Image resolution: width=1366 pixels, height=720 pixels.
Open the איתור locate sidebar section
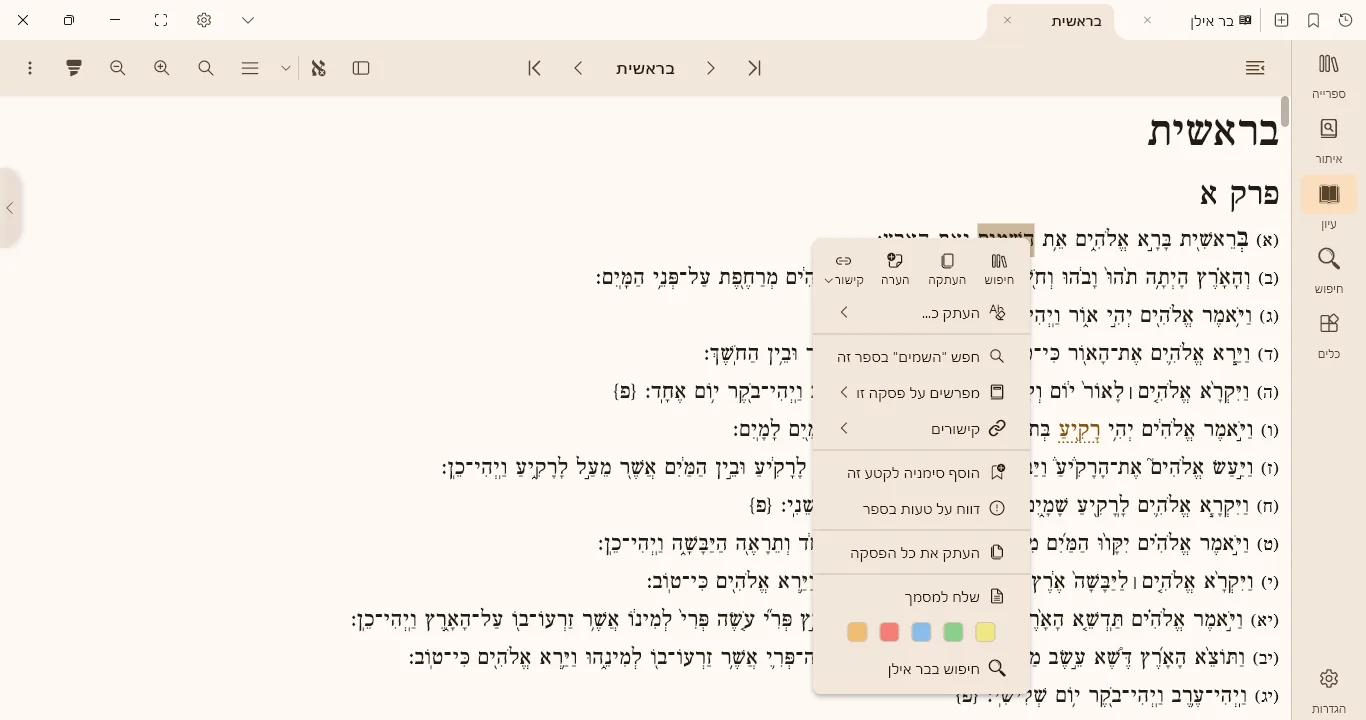(1329, 141)
